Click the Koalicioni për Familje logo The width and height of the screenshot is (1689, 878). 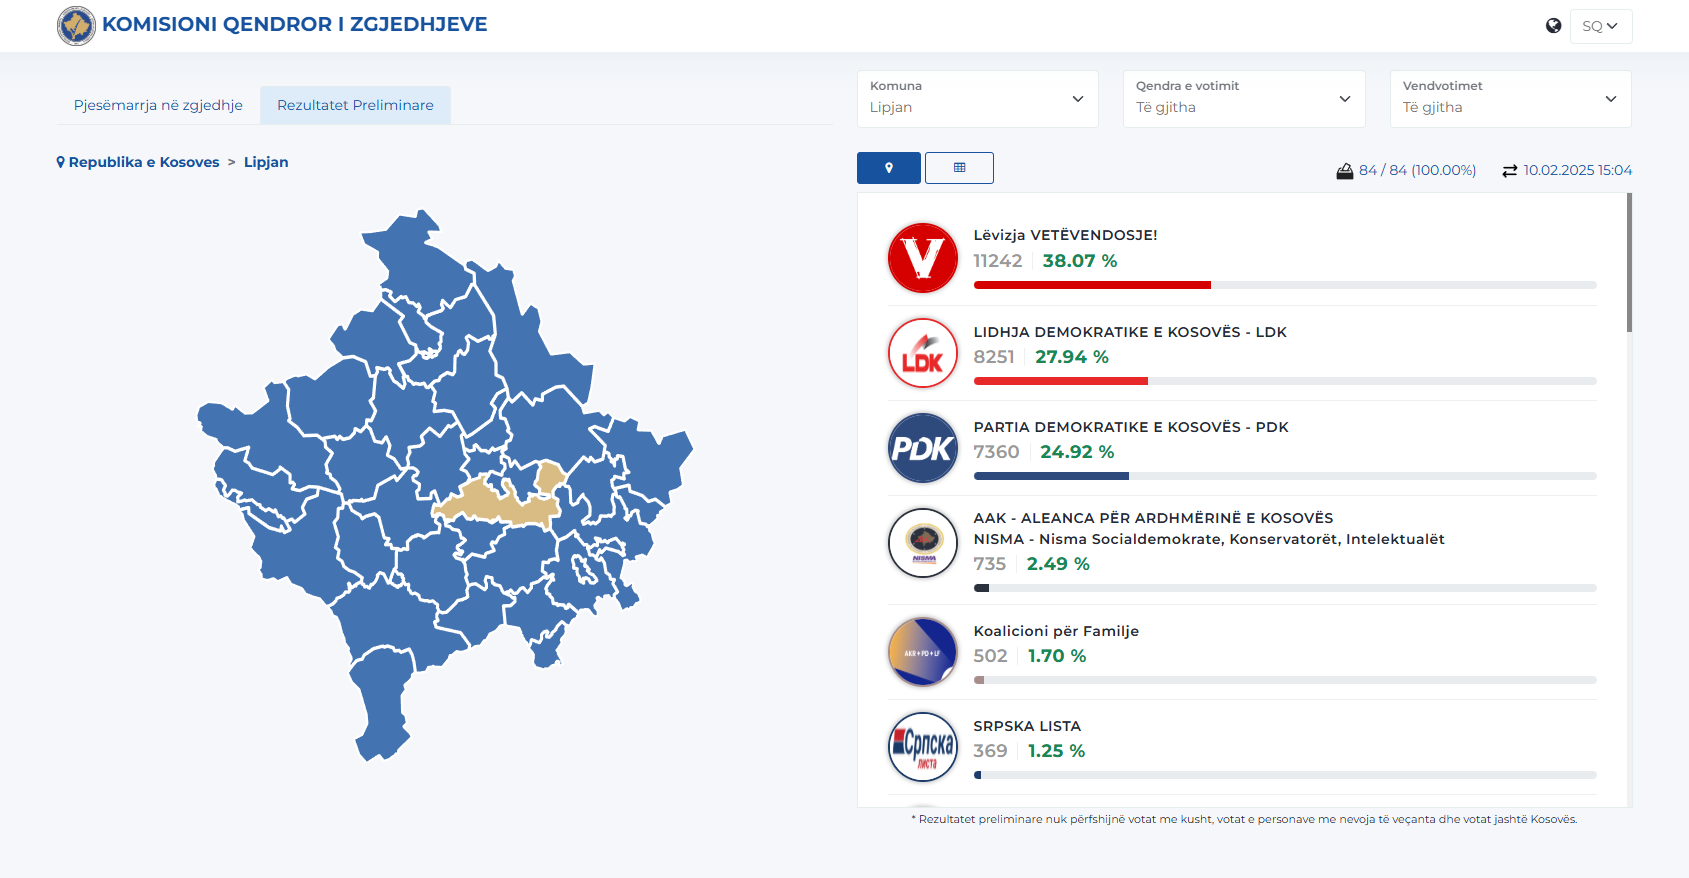coord(923,652)
